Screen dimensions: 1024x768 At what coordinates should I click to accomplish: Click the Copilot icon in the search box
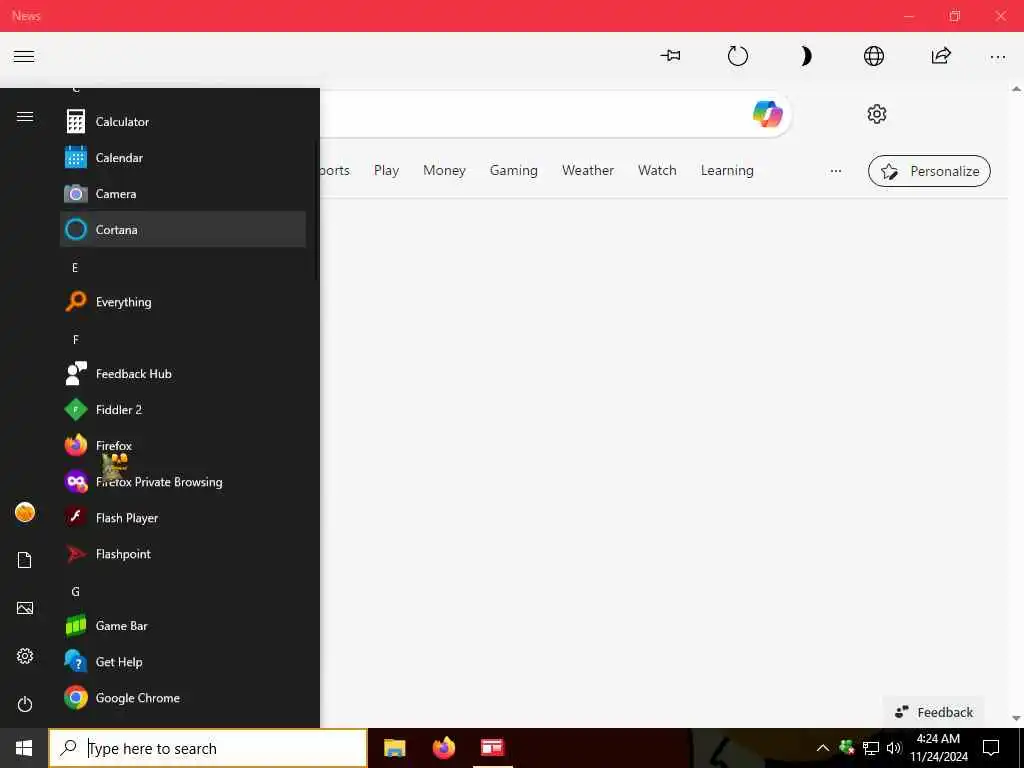pyautogui.click(x=767, y=114)
